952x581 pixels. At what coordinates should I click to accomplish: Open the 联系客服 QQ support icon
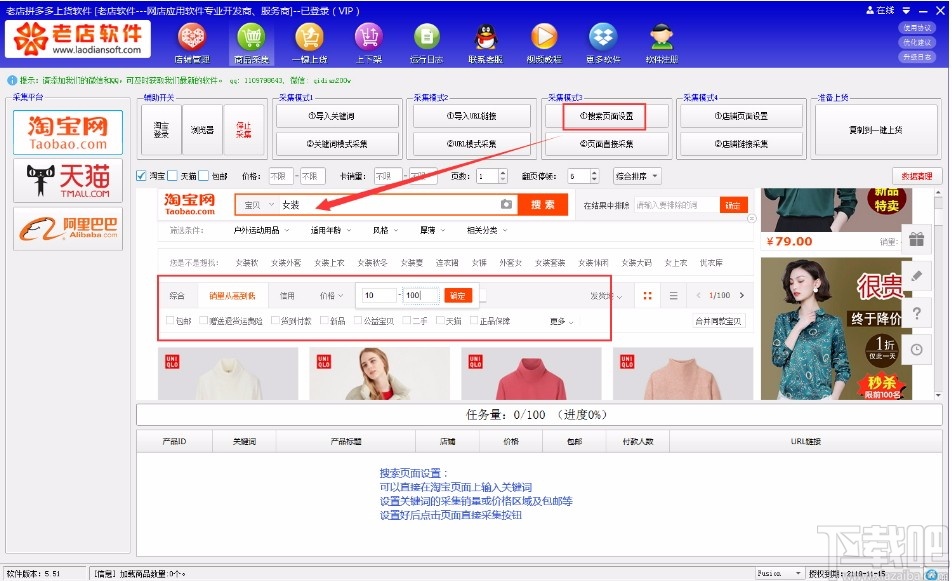[x=485, y=42]
